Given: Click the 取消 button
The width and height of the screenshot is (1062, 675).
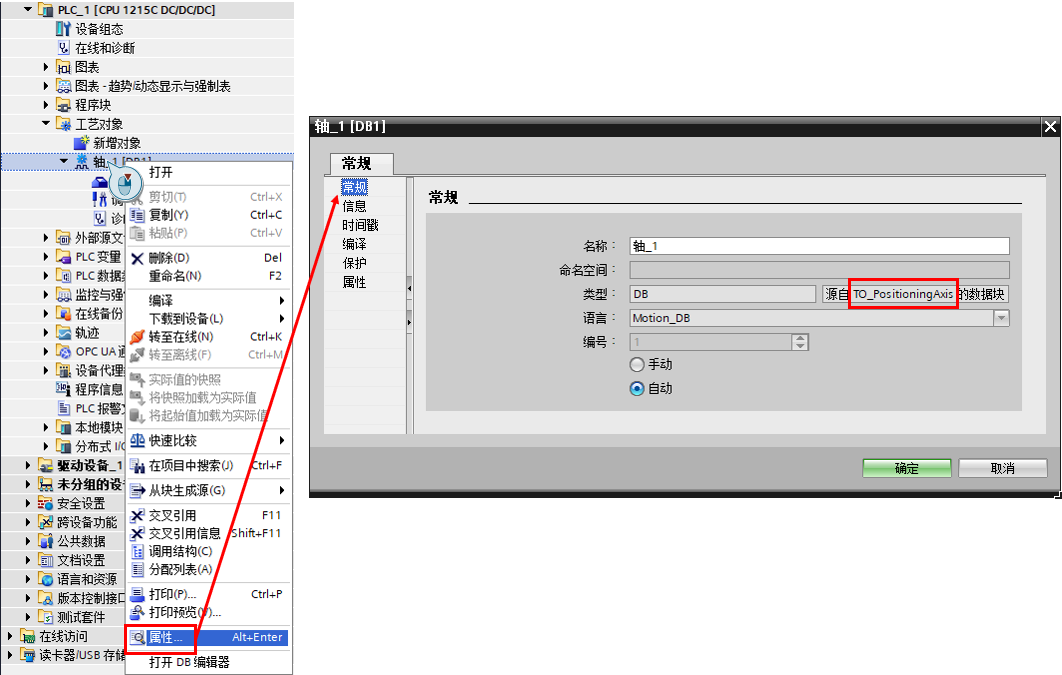Looking at the screenshot, I should (x=1002, y=468).
